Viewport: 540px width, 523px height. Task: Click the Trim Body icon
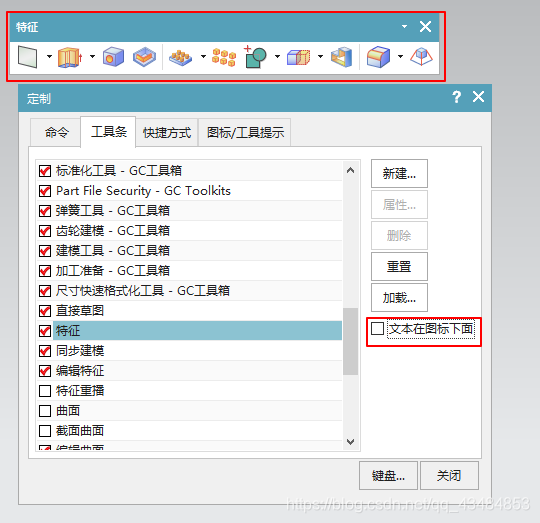[299, 57]
